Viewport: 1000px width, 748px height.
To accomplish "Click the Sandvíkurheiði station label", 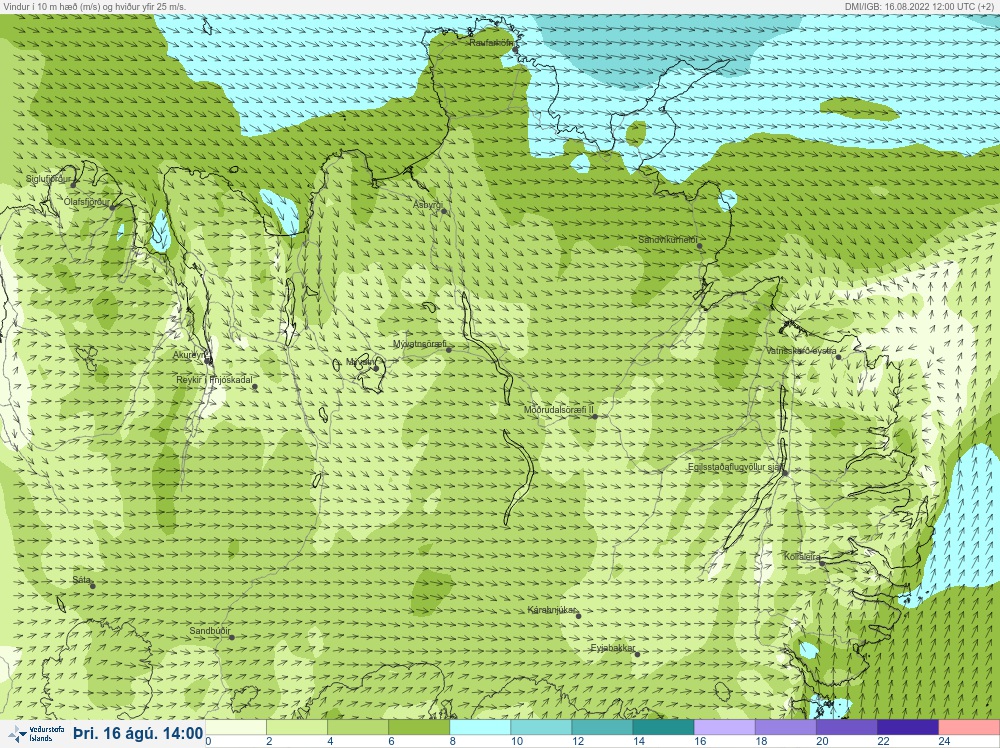I will click(668, 240).
